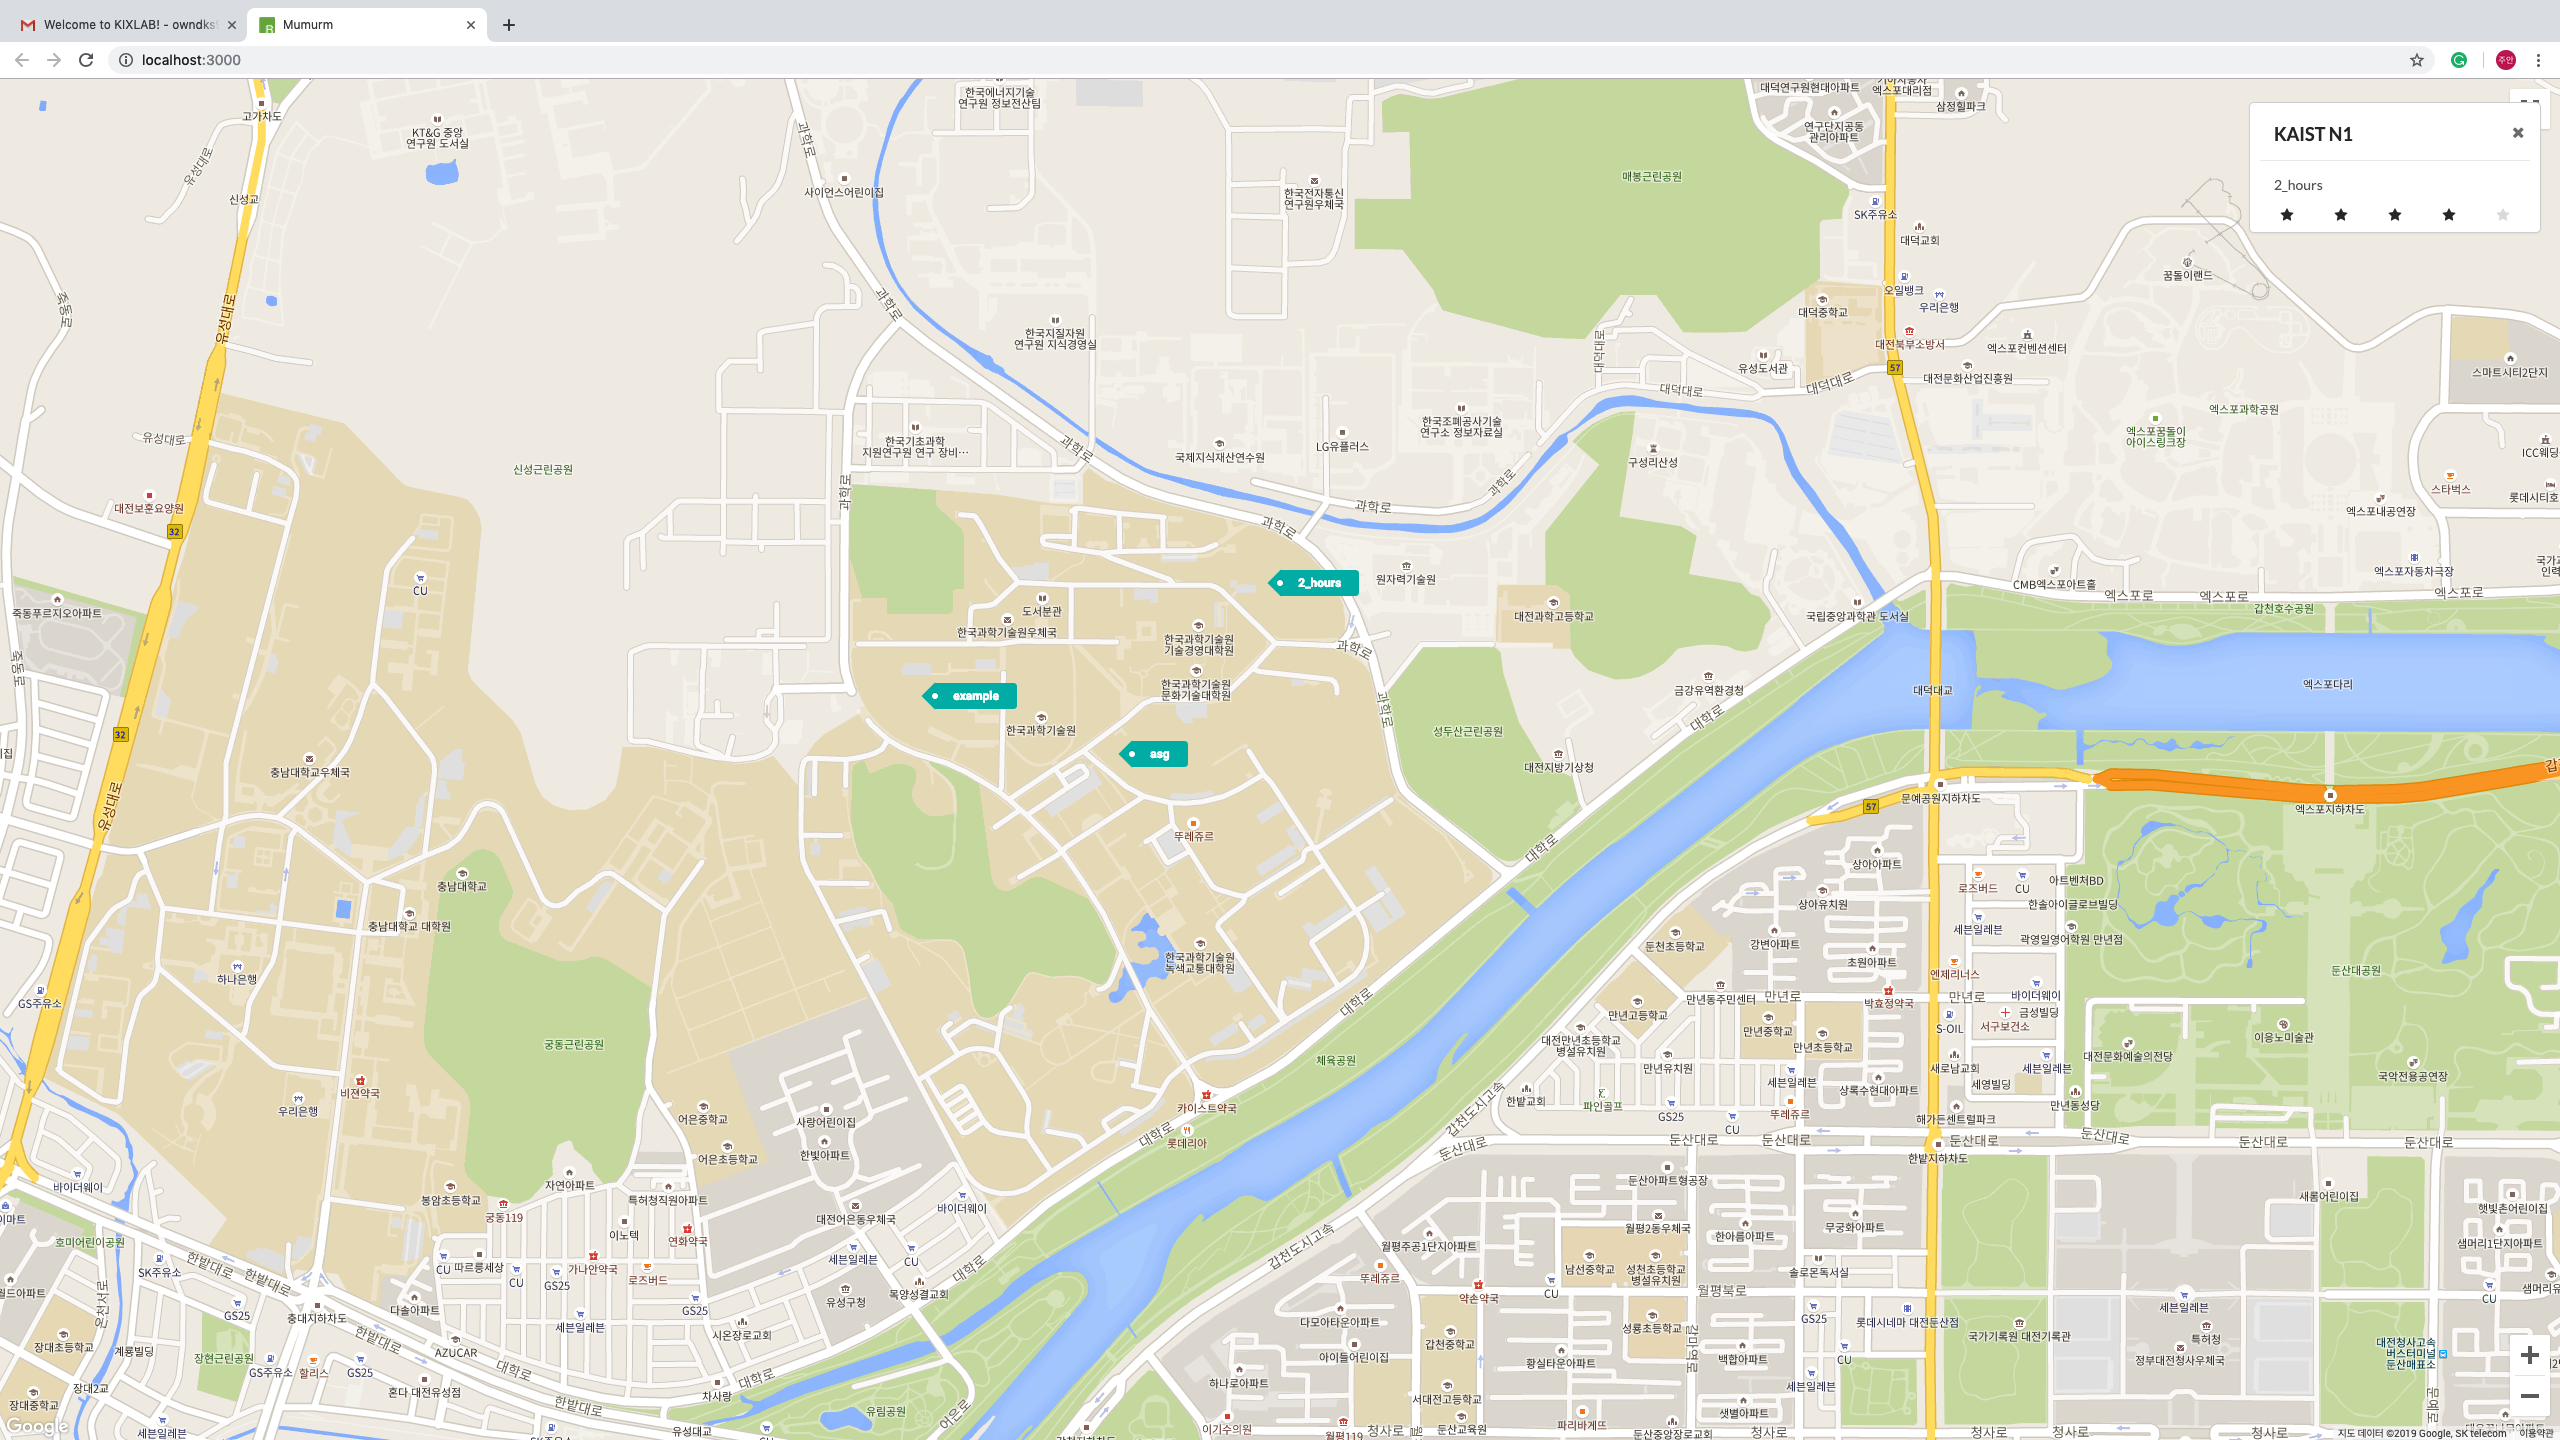This screenshot has width=2560, height=1440.
Task: Click the fifth (grey) rating star
Action: coord(2502,215)
